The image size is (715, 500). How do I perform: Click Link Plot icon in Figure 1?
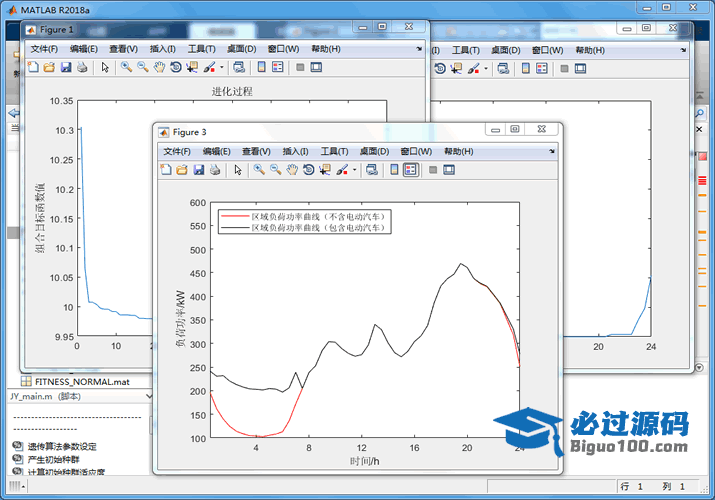tap(239, 67)
